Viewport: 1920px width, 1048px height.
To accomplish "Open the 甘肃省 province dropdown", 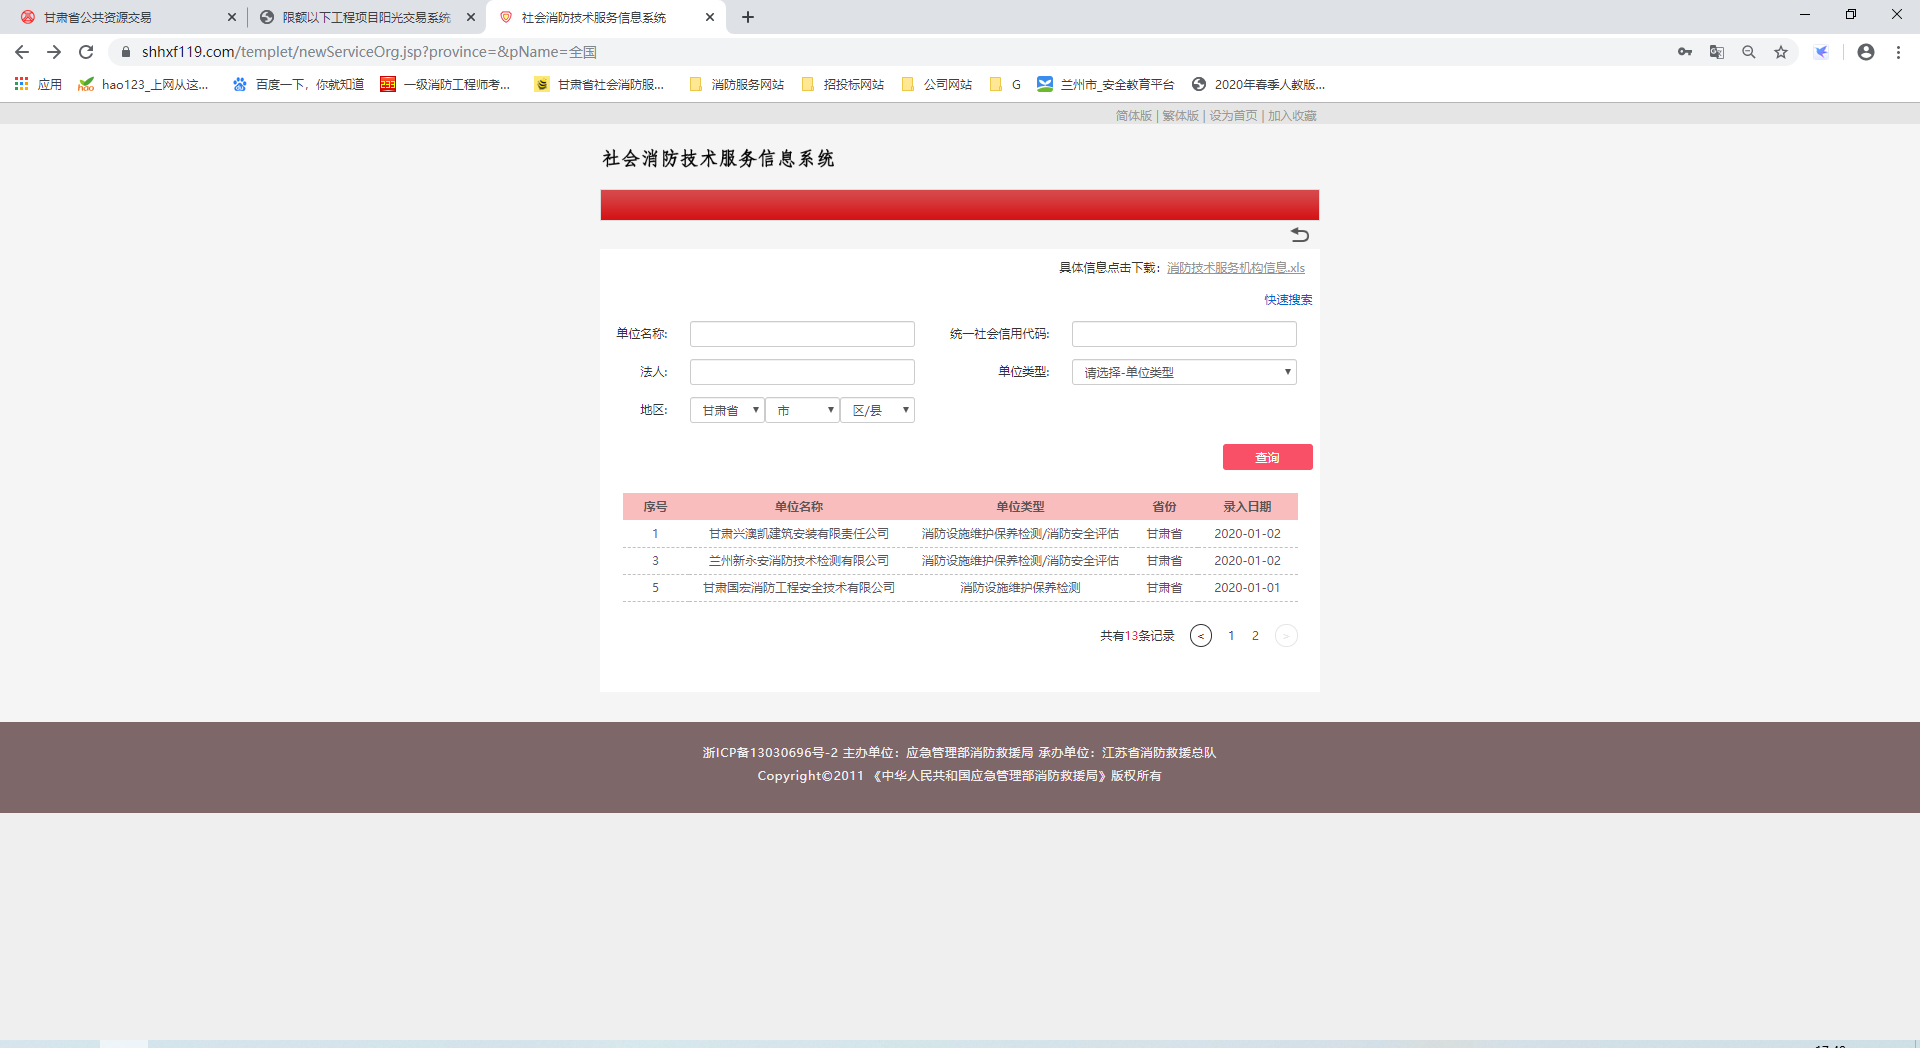I will pyautogui.click(x=727, y=410).
